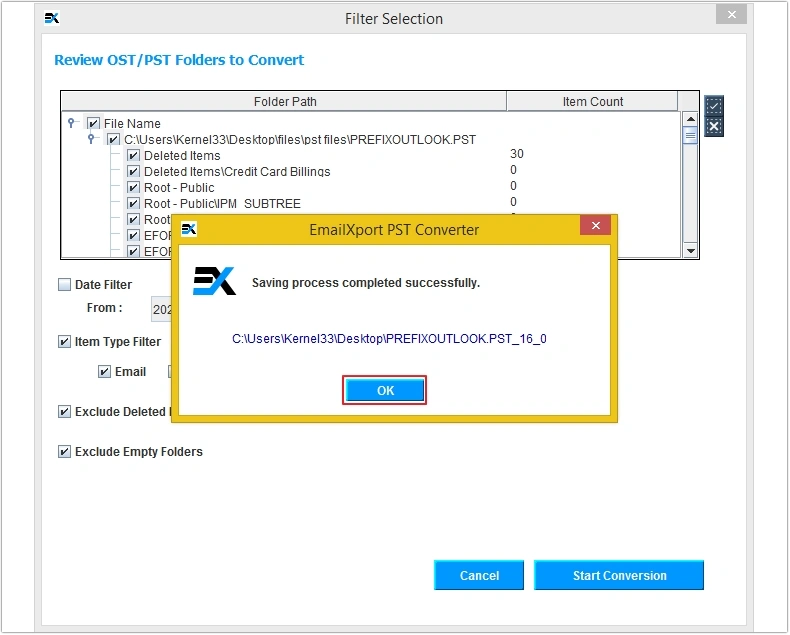Toggle the Exclude Deleted checkbox
The image size is (790, 635).
(x=64, y=412)
